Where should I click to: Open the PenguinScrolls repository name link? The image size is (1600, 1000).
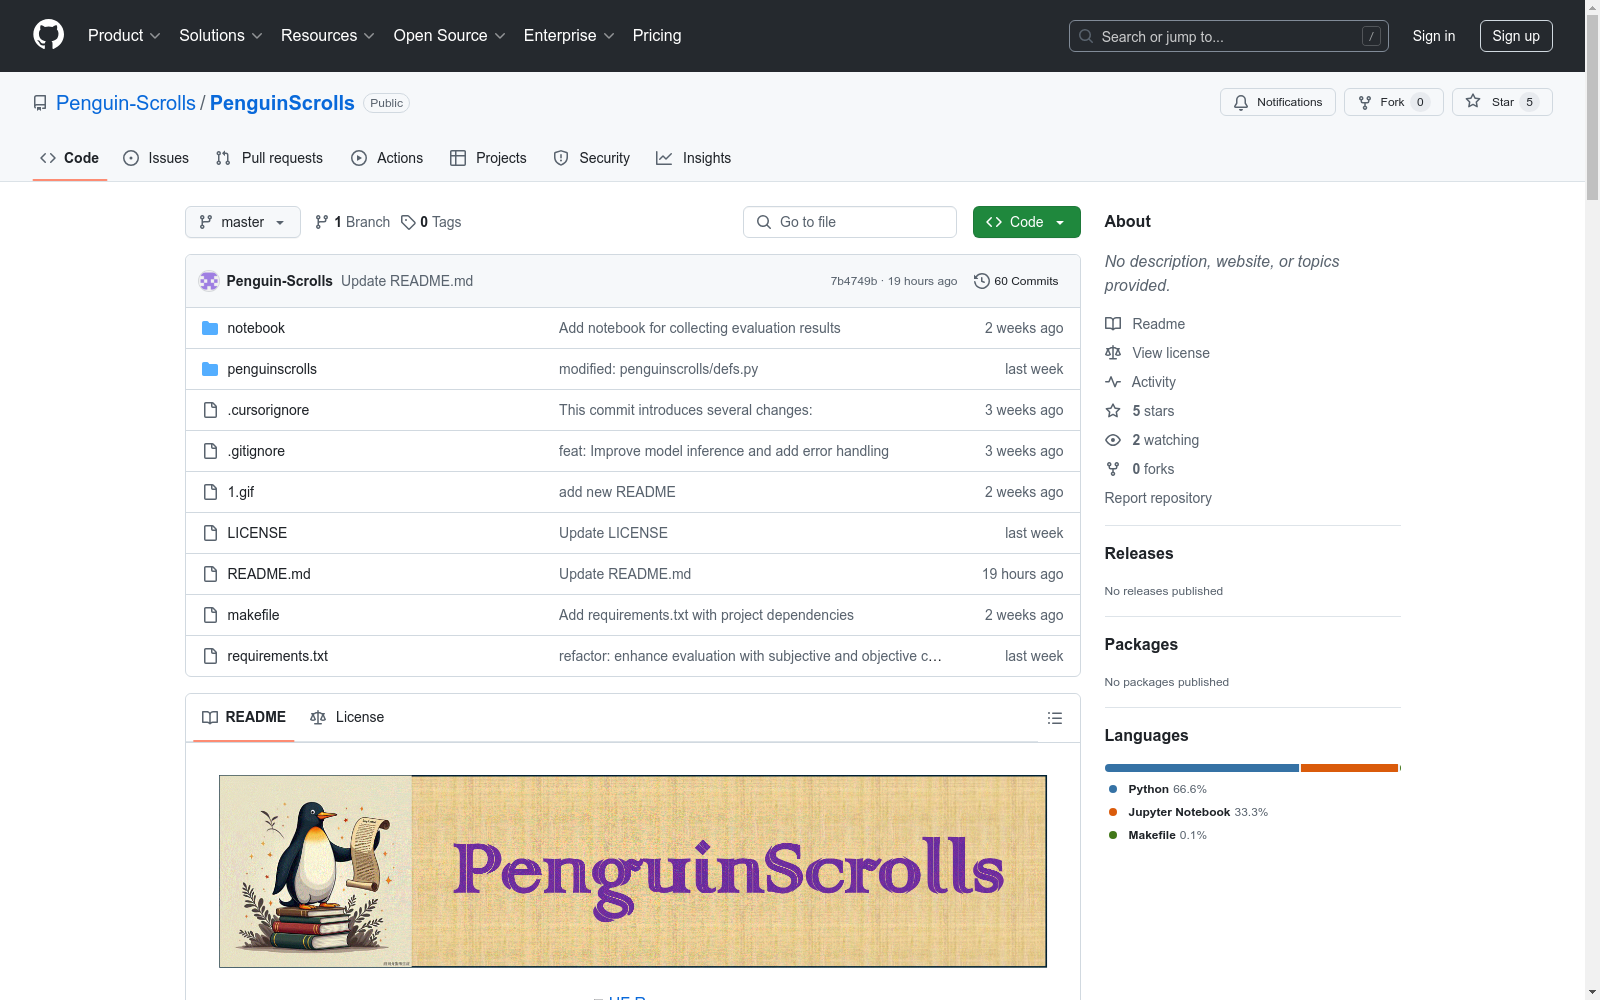click(282, 103)
